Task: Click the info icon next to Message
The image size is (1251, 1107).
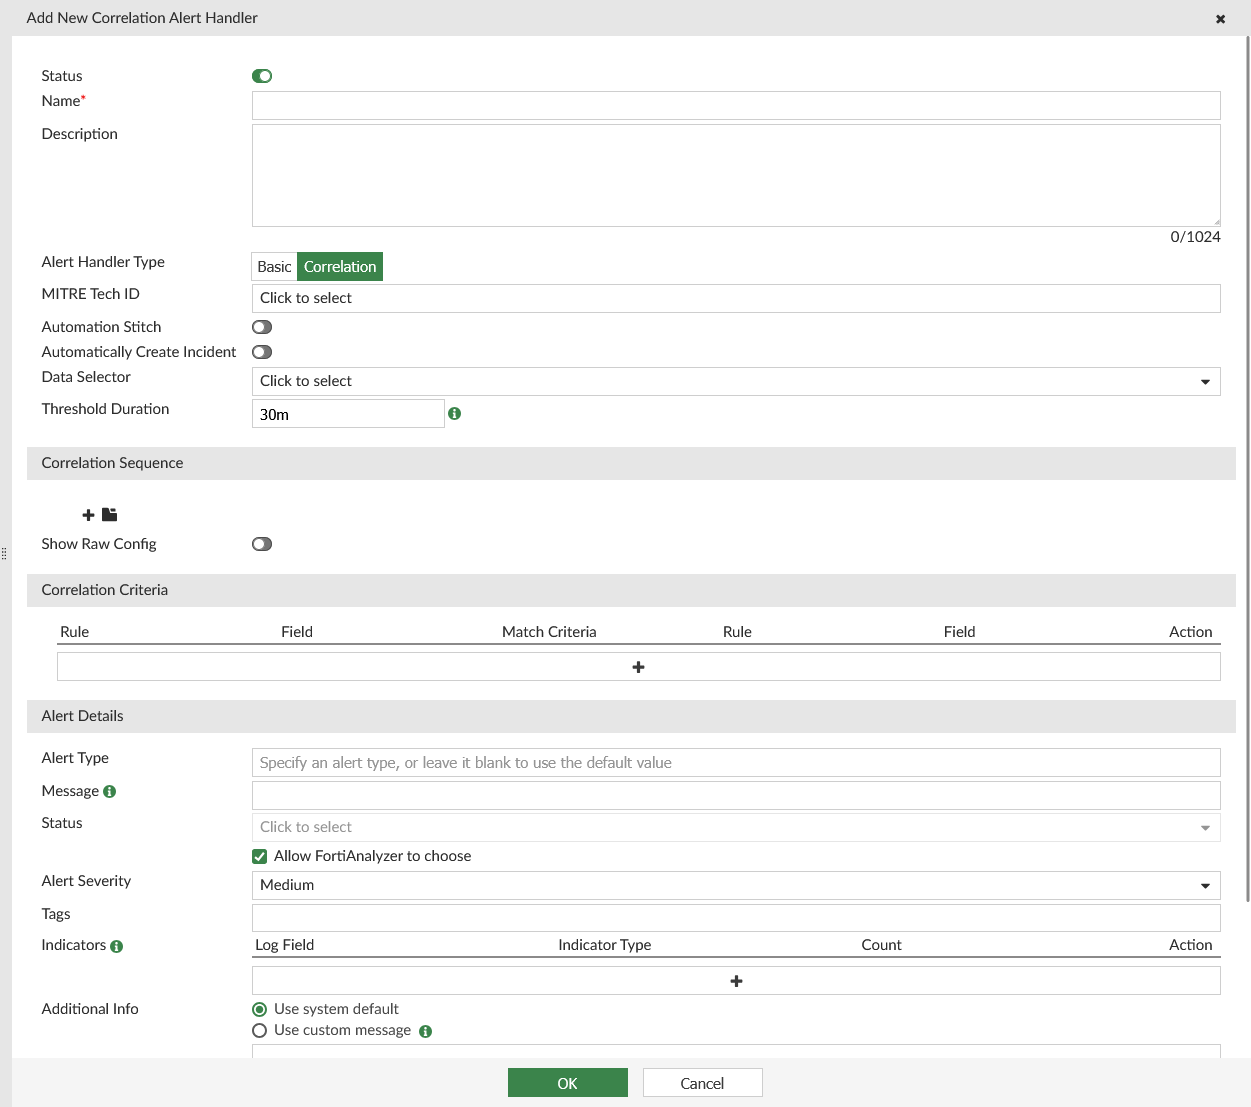Action: tap(110, 791)
